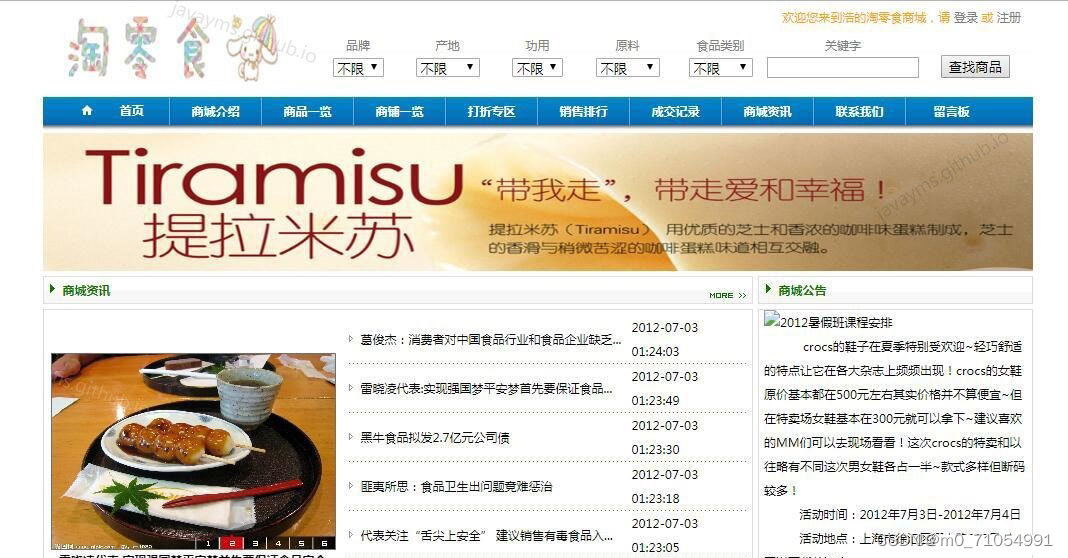Open the 食品类别 dropdown

720,68
